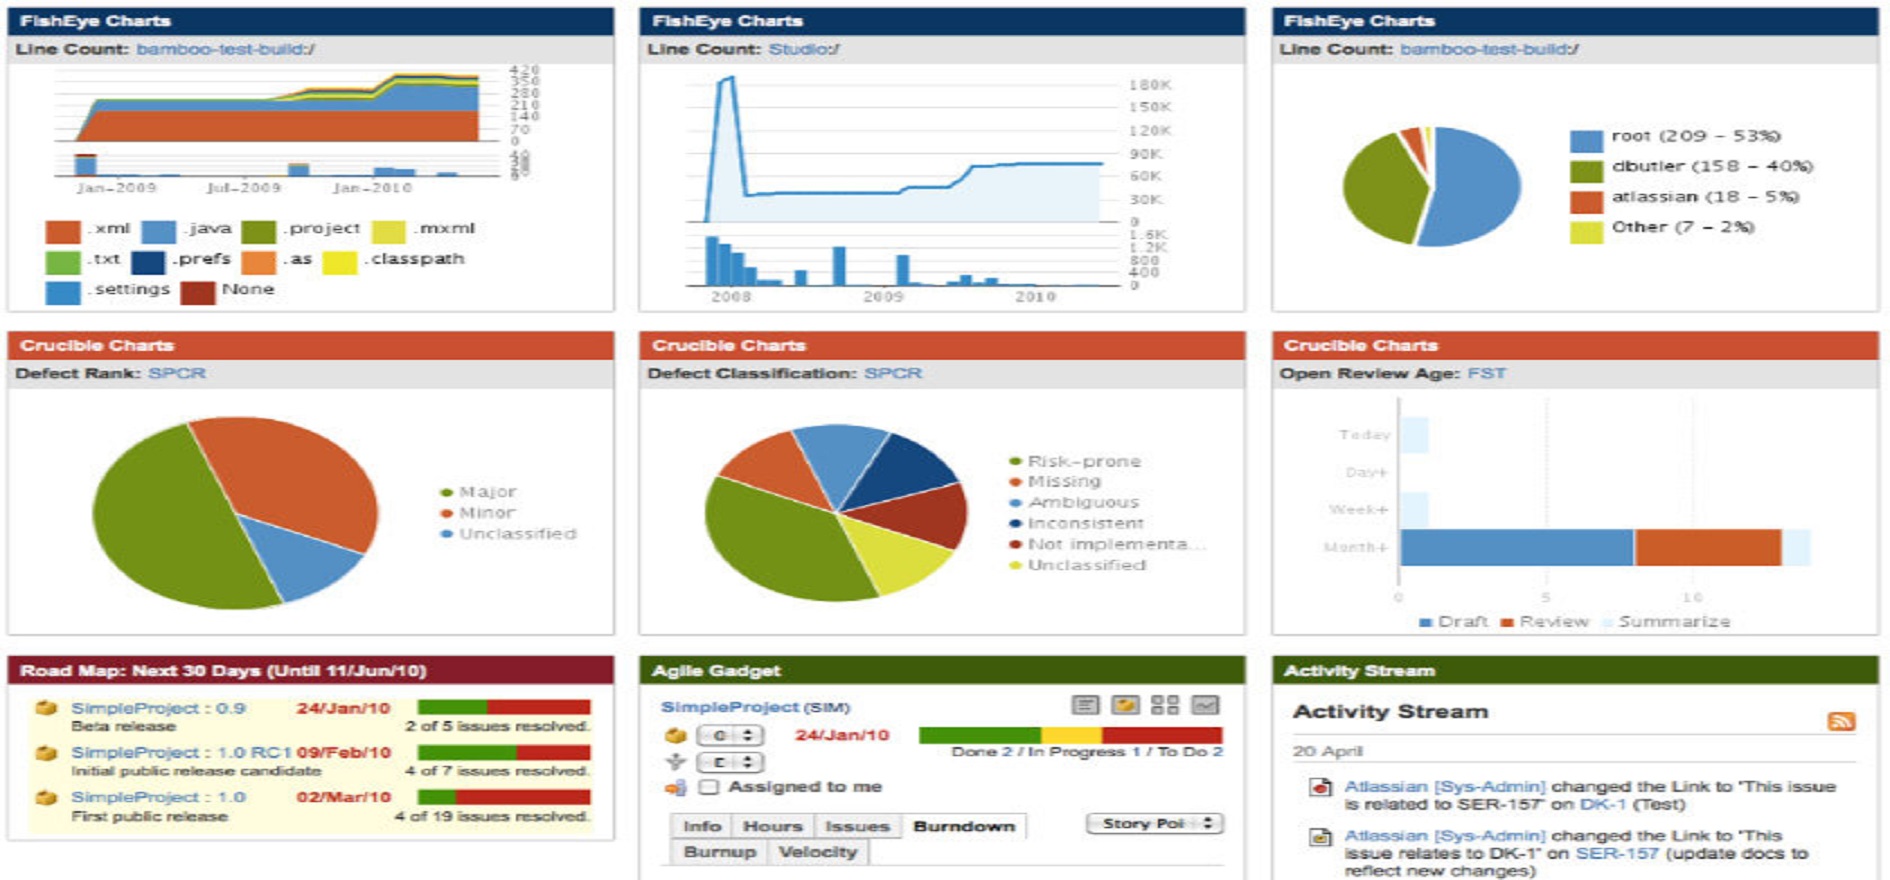Open the SimpleProject : 0.9 version link
Viewport: 1890px width, 880px height.
158,708
